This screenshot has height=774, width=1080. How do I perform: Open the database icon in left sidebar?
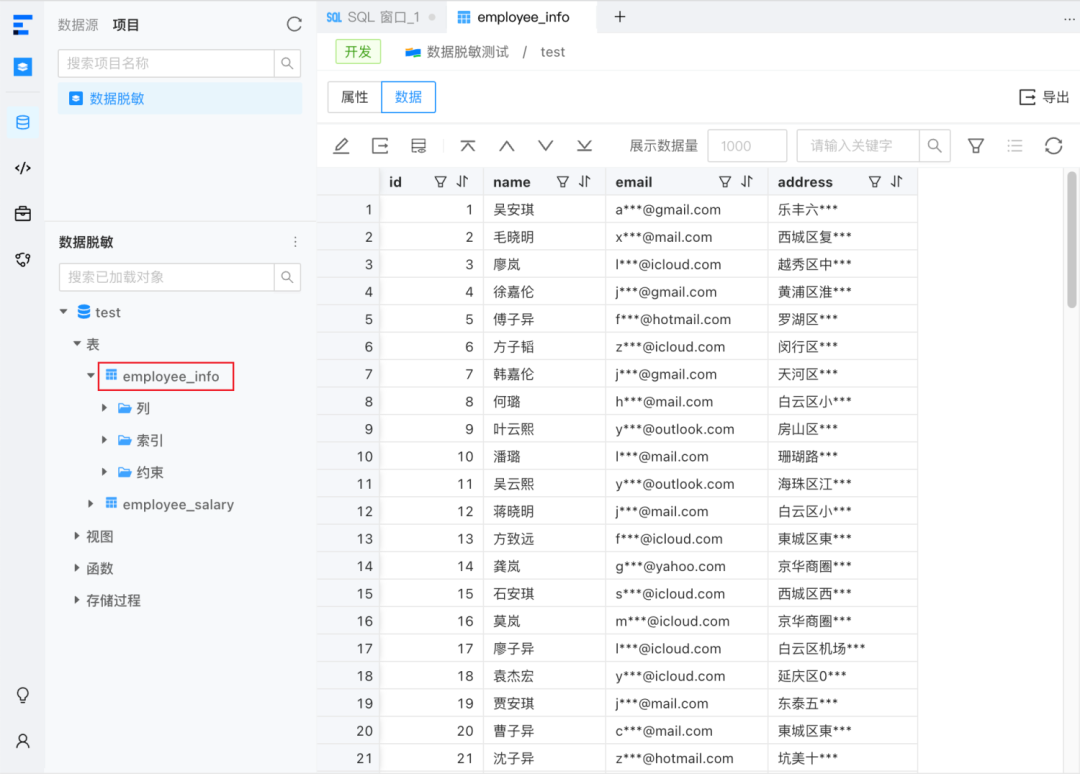[x=23, y=123]
